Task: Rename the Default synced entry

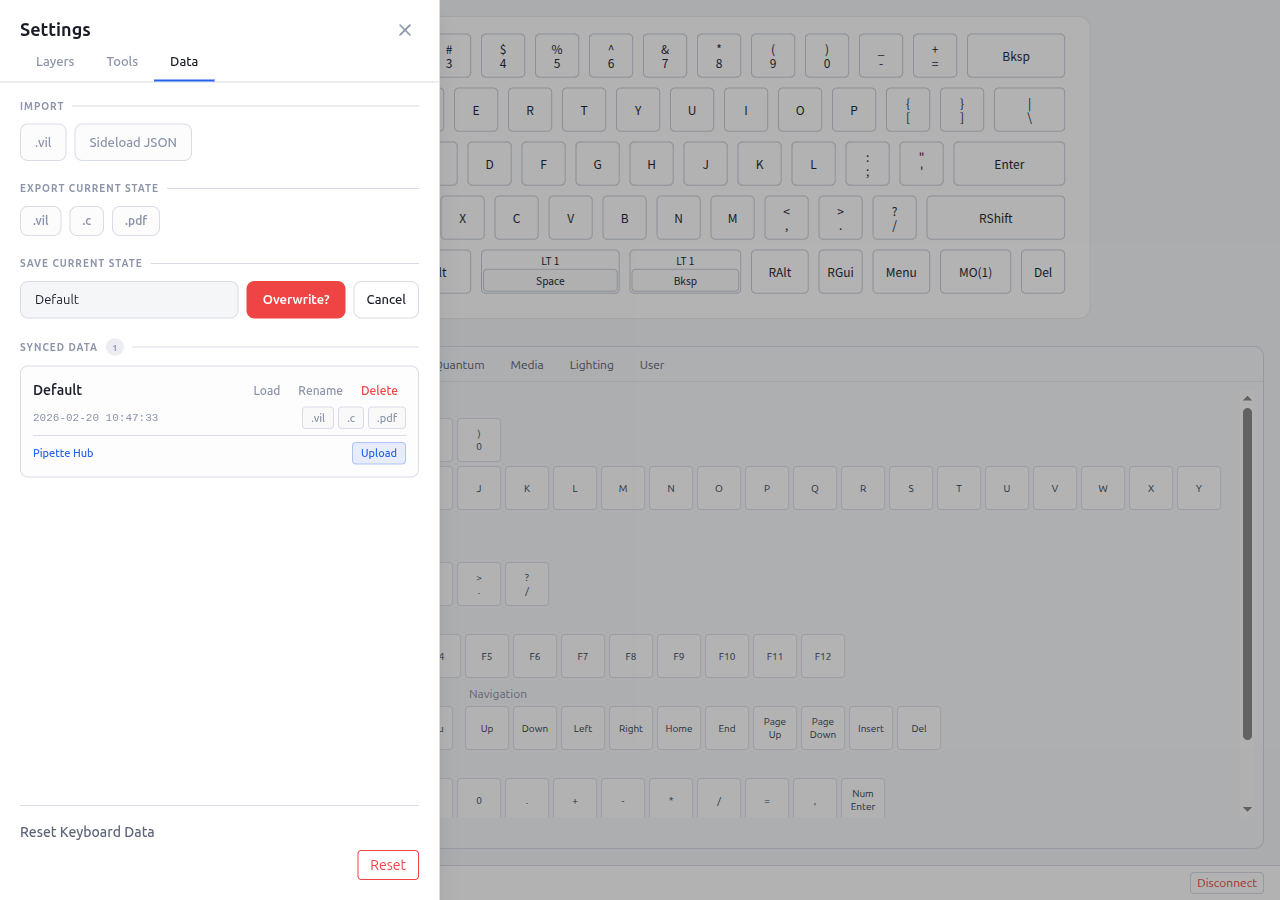Action: click(320, 390)
